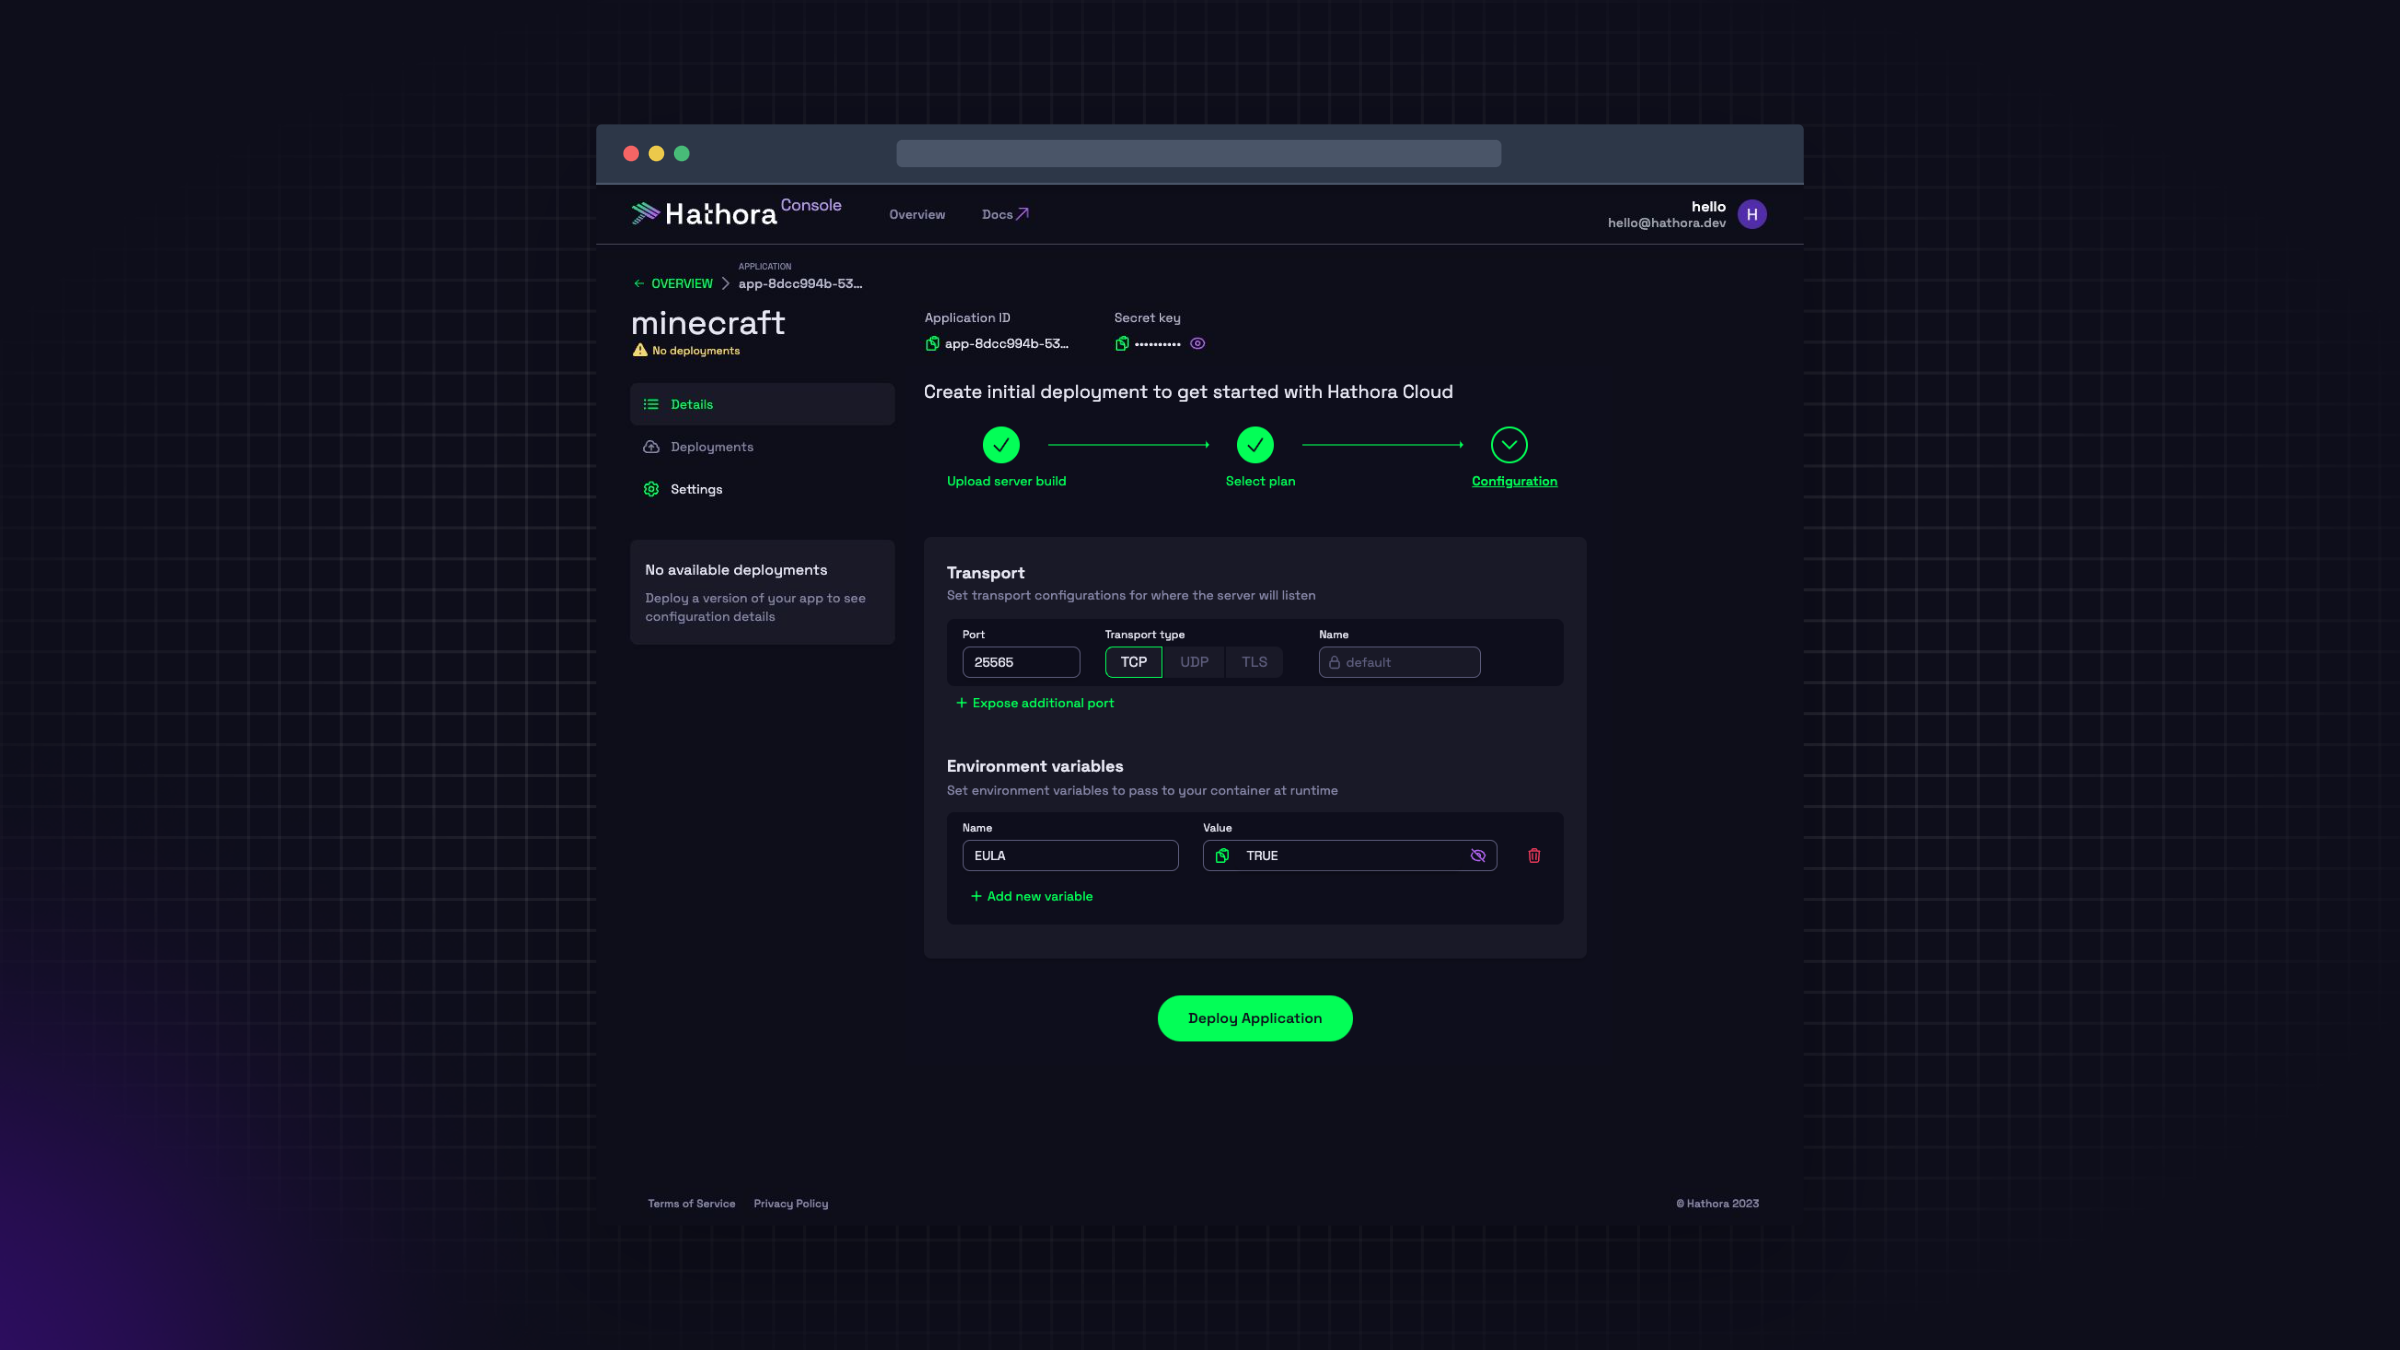Click the EULA variable name field
Image resolution: width=2400 pixels, height=1350 pixels.
tap(1070, 856)
